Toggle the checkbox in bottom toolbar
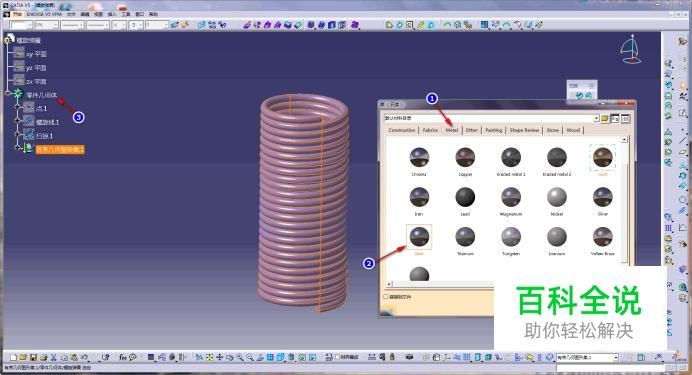 click(338, 357)
